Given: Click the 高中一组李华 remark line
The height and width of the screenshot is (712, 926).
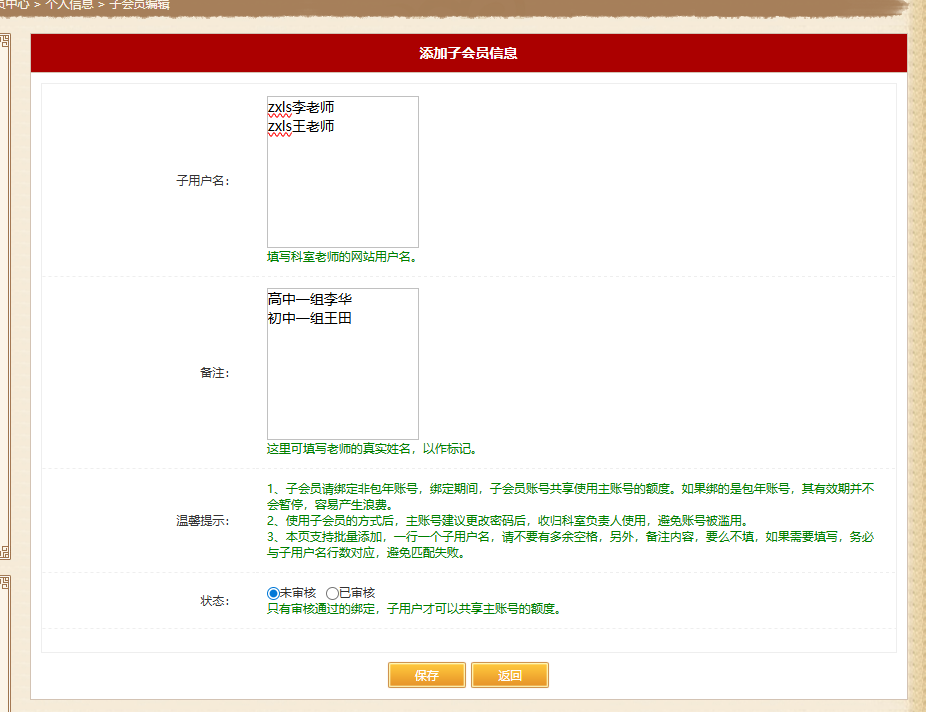Looking at the screenshot, I should point(310,299).
